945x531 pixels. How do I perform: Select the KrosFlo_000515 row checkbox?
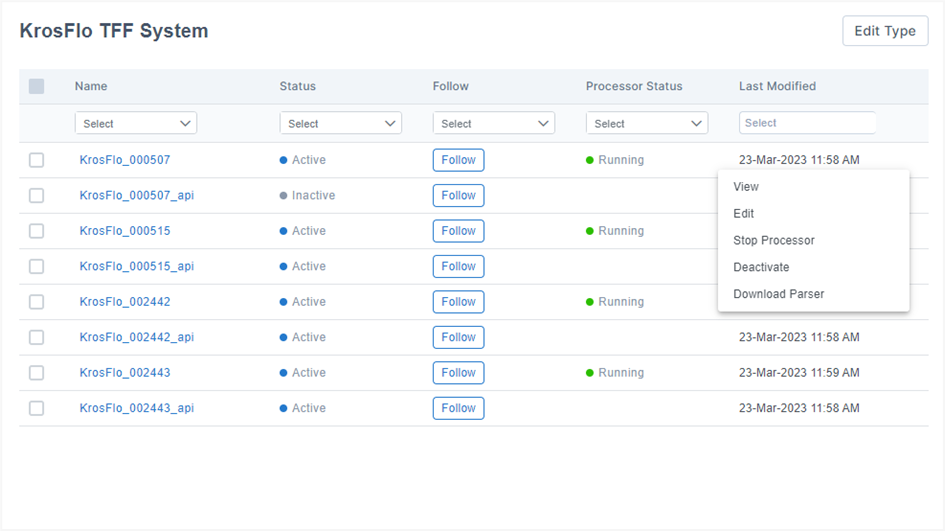pos(36,231)
